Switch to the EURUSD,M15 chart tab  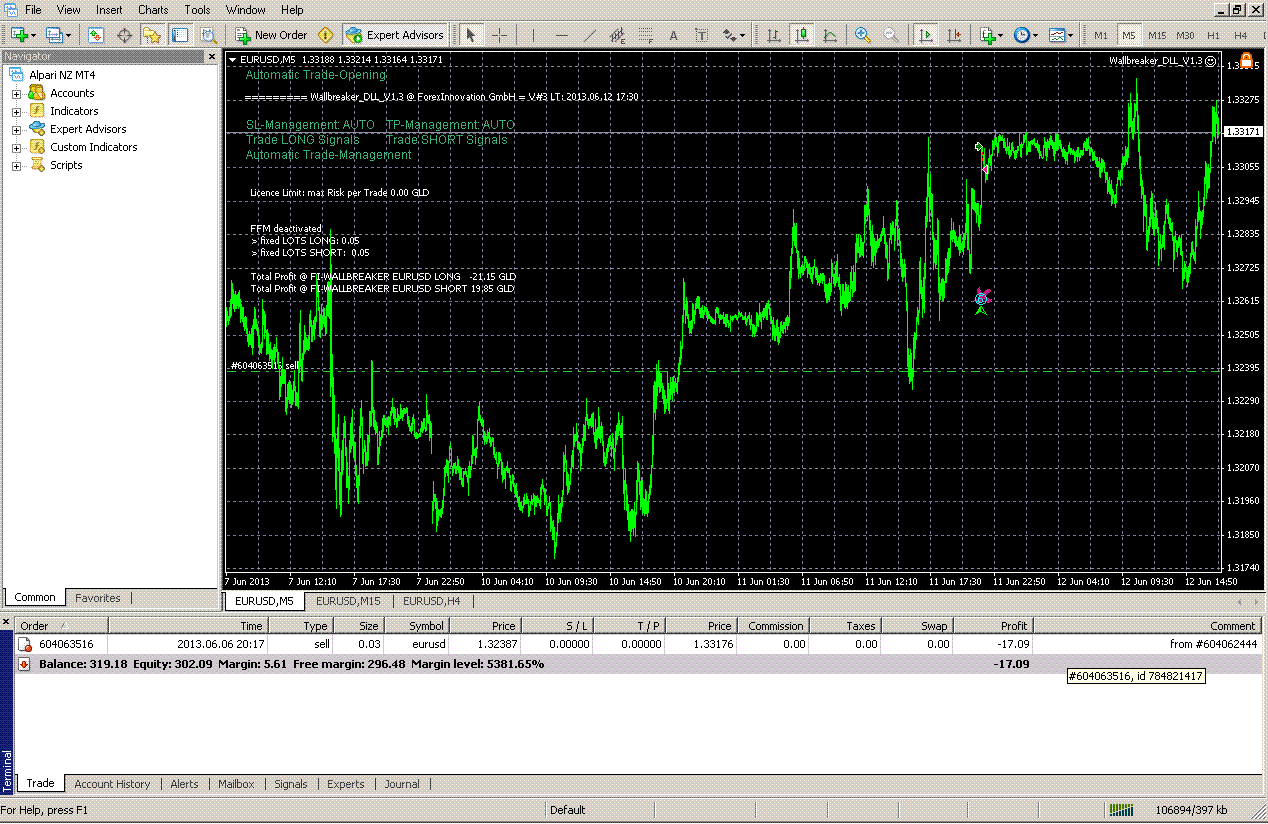click(x=348, y=601)
